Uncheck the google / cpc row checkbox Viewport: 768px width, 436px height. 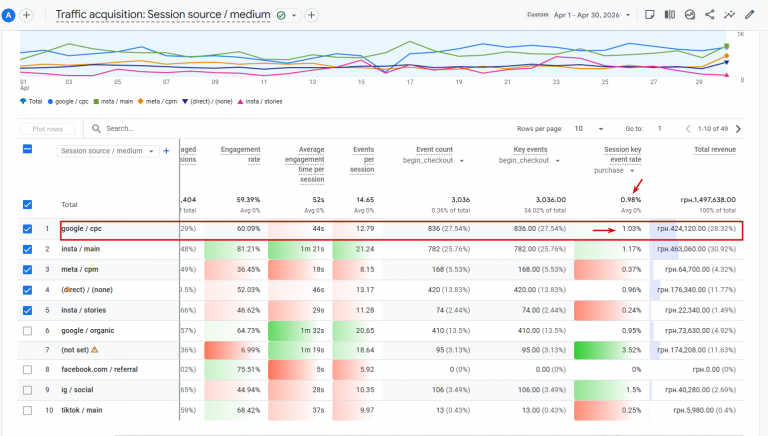27,229
